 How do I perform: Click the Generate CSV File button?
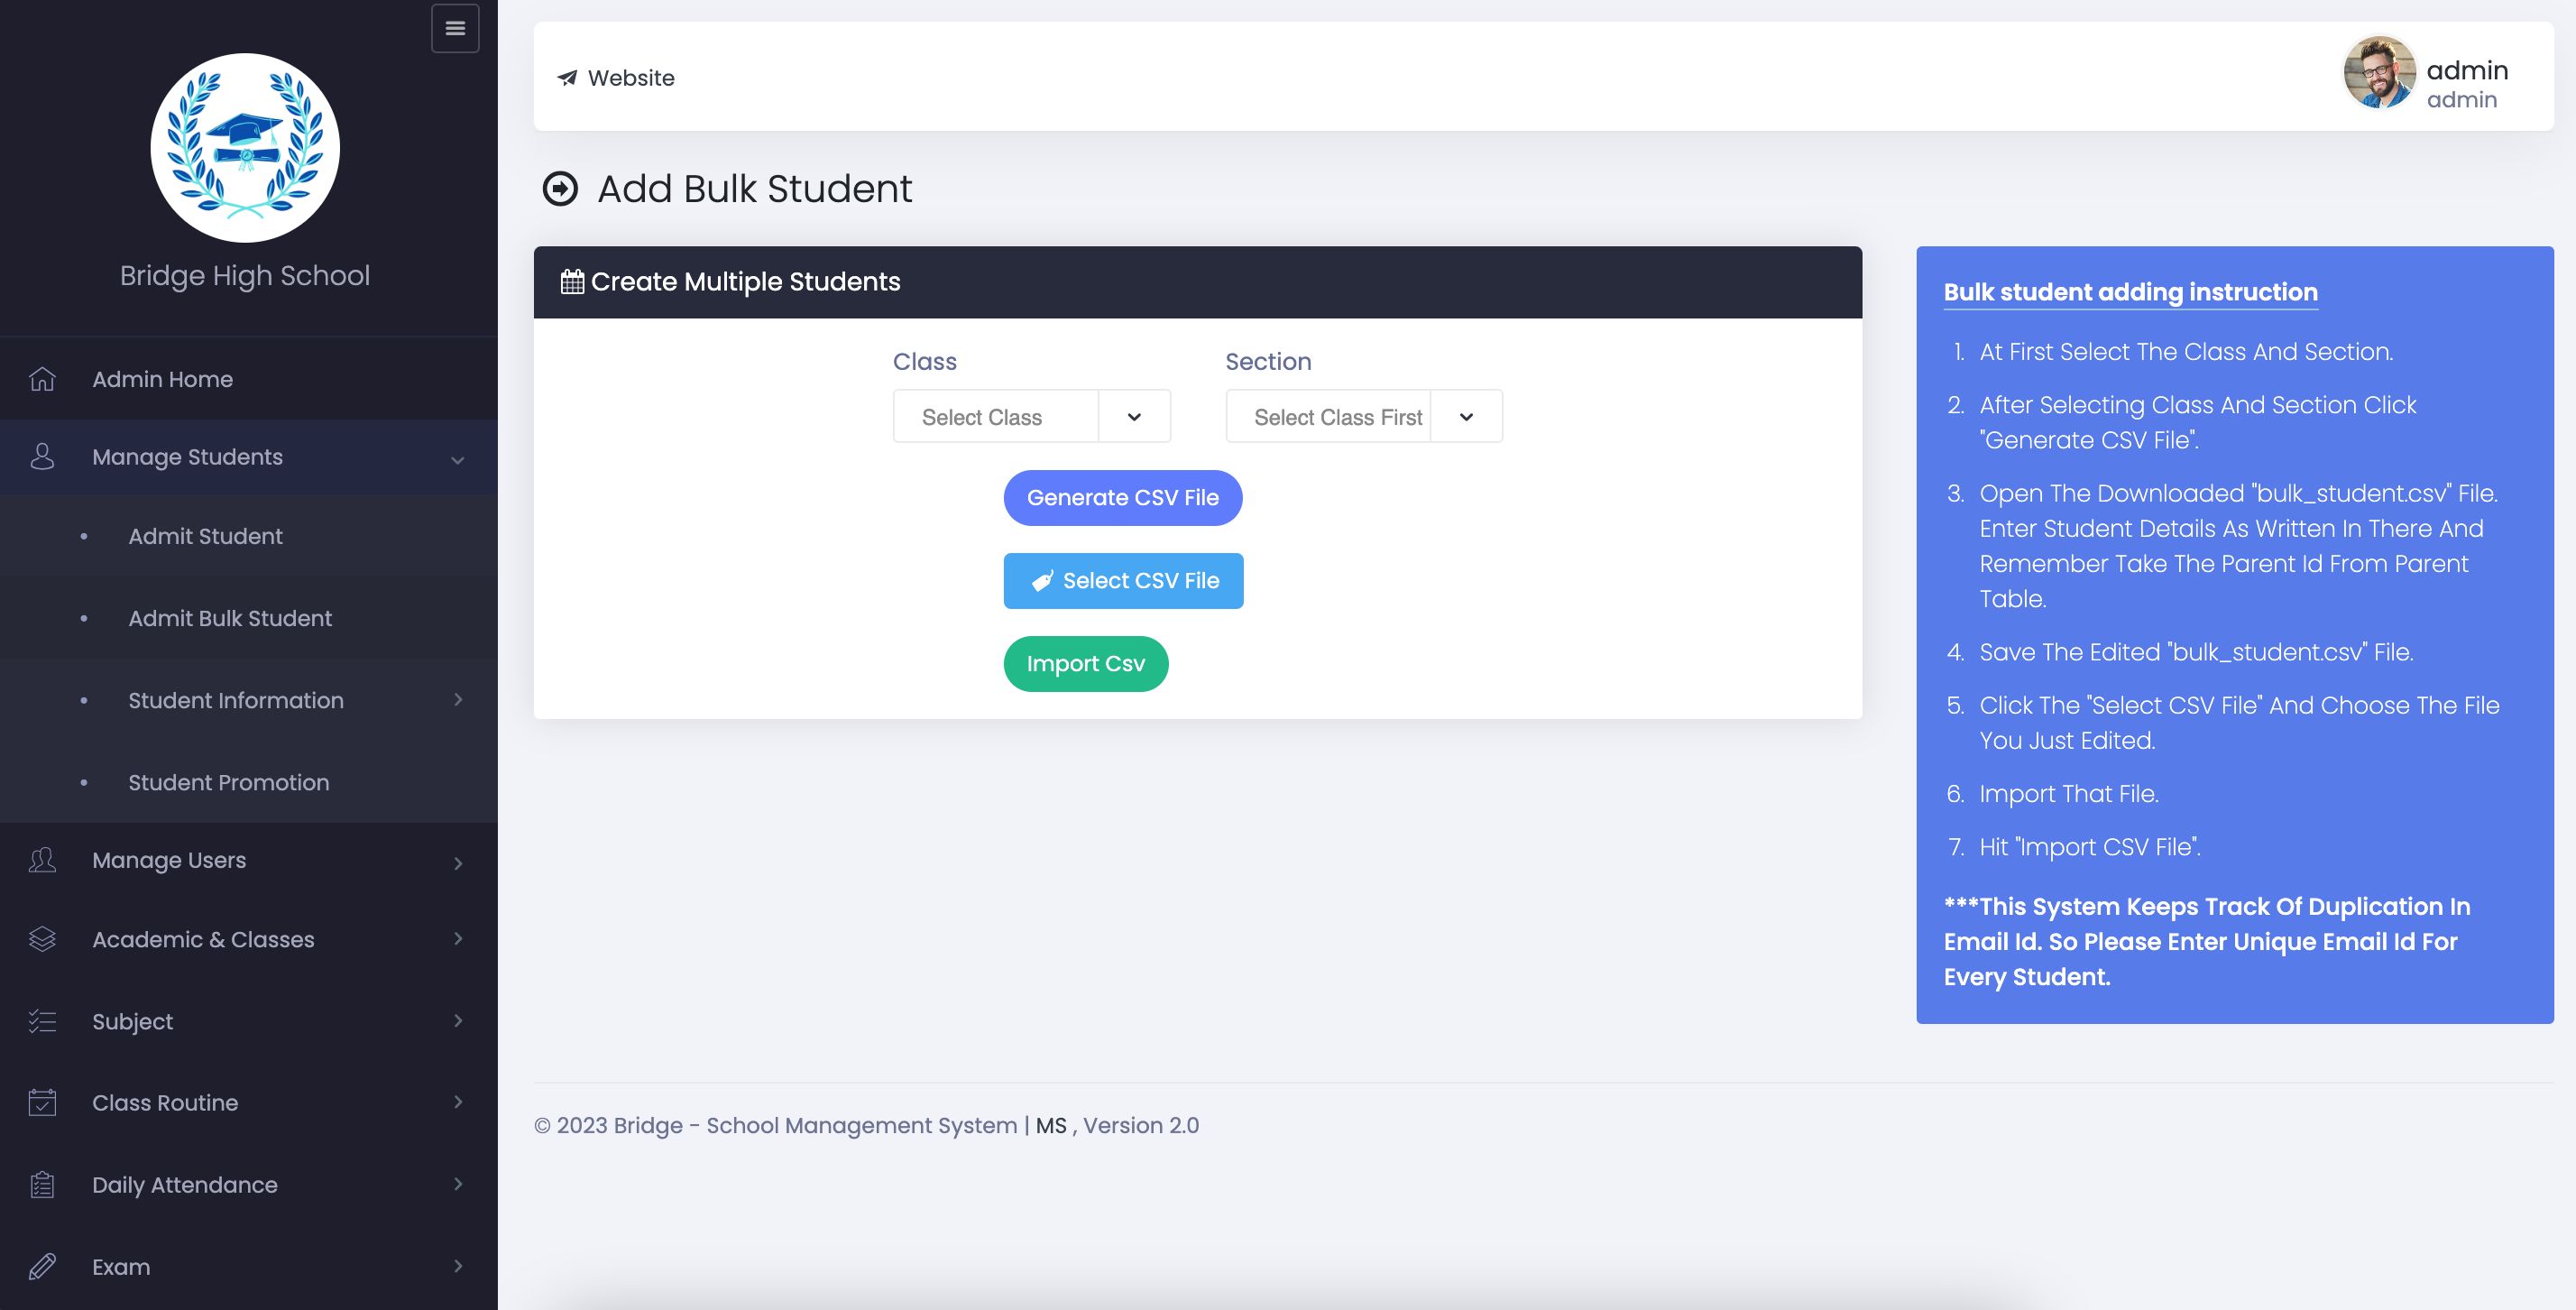coord(1122,497)
